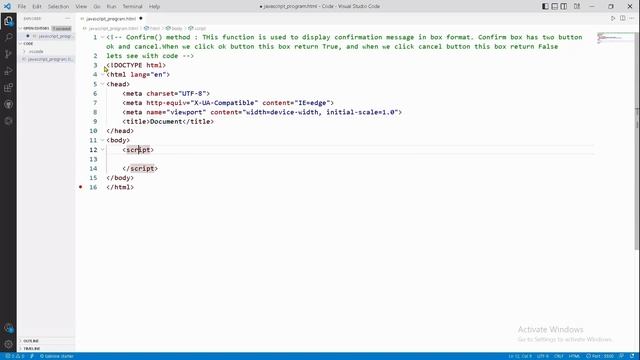Click unsaved dot on javascript_program.html tab
The width and height of the screenshot is (640, 360).
pos(141,18)
